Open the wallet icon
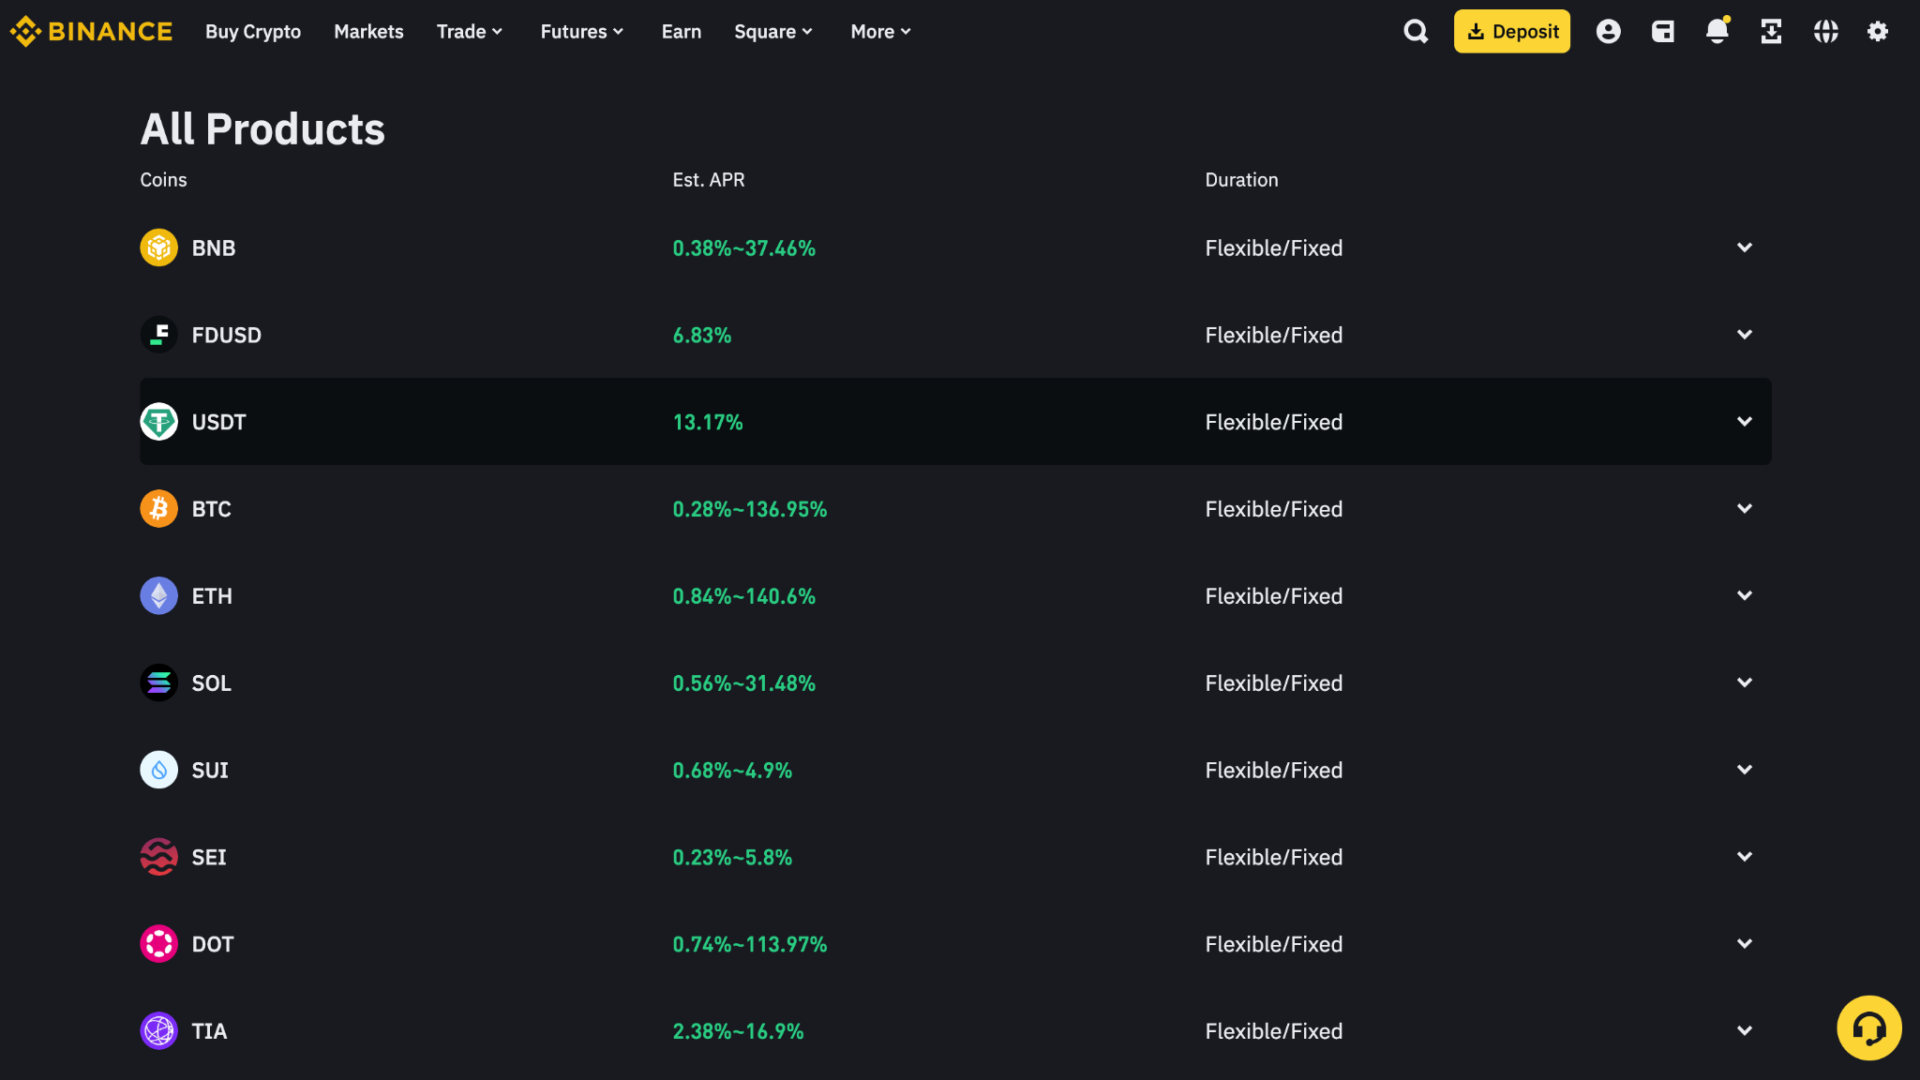 pyautogui.click(x=1663, y=31)
